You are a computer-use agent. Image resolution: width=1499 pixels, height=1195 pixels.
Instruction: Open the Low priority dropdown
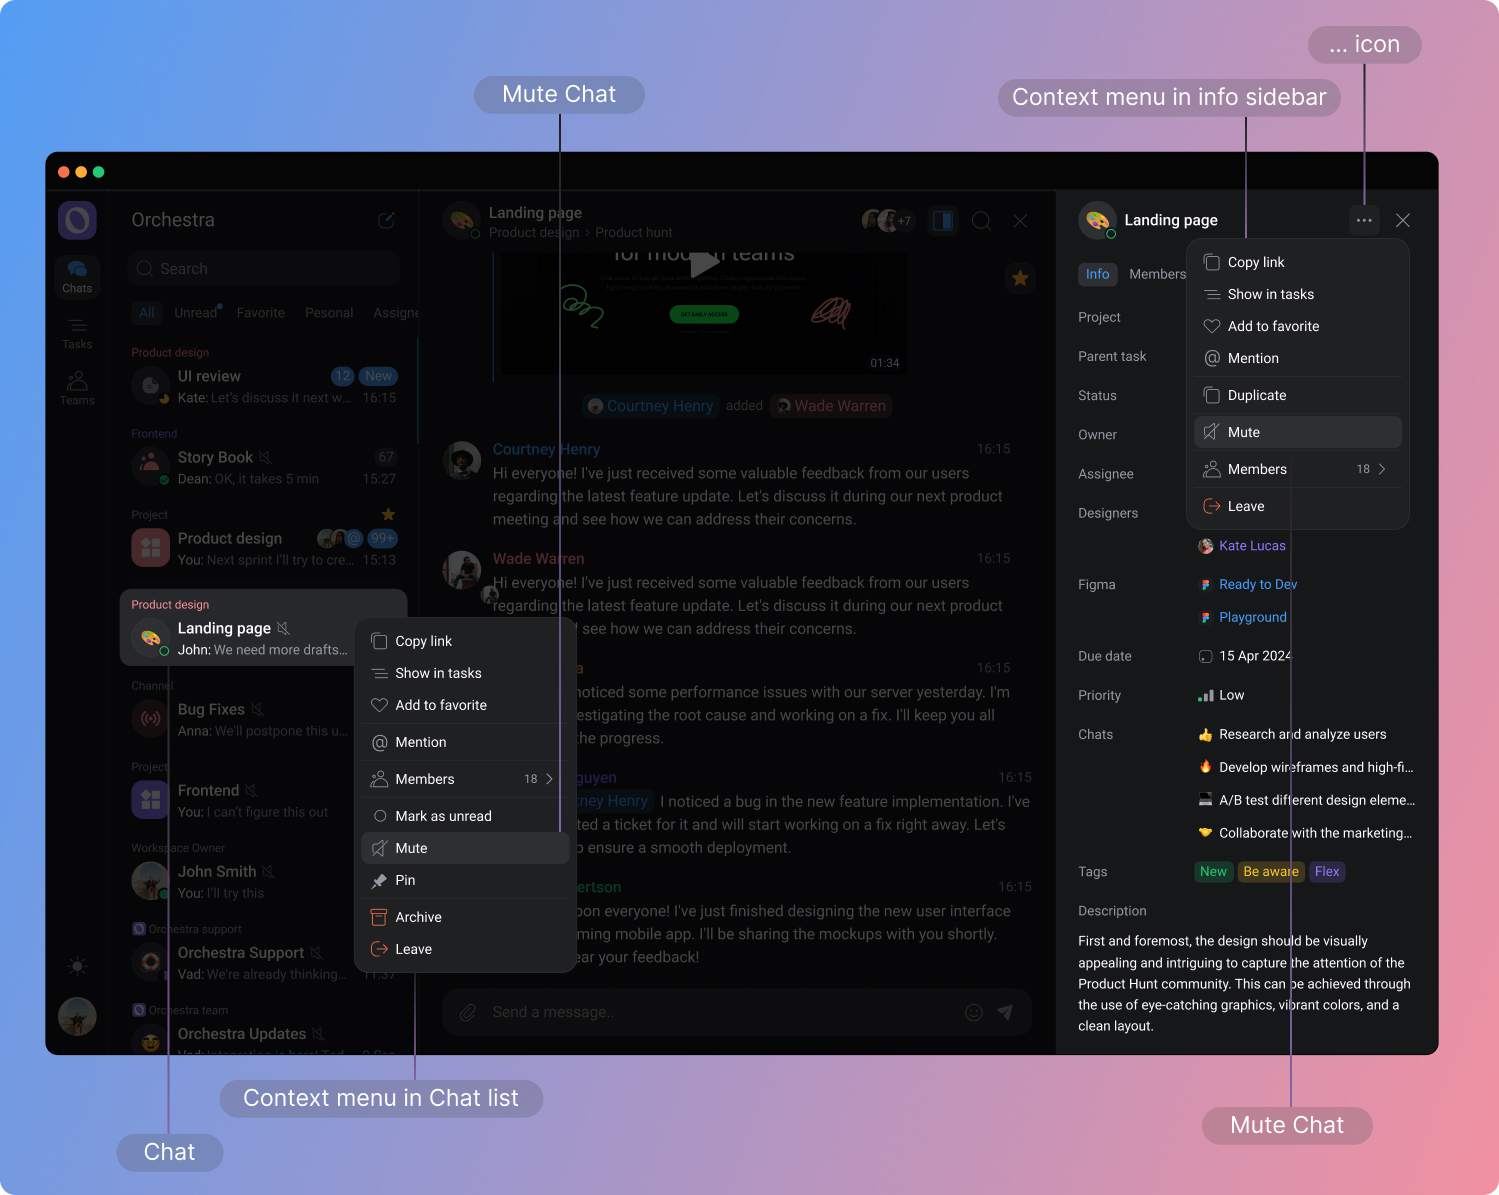[1231, 695]
